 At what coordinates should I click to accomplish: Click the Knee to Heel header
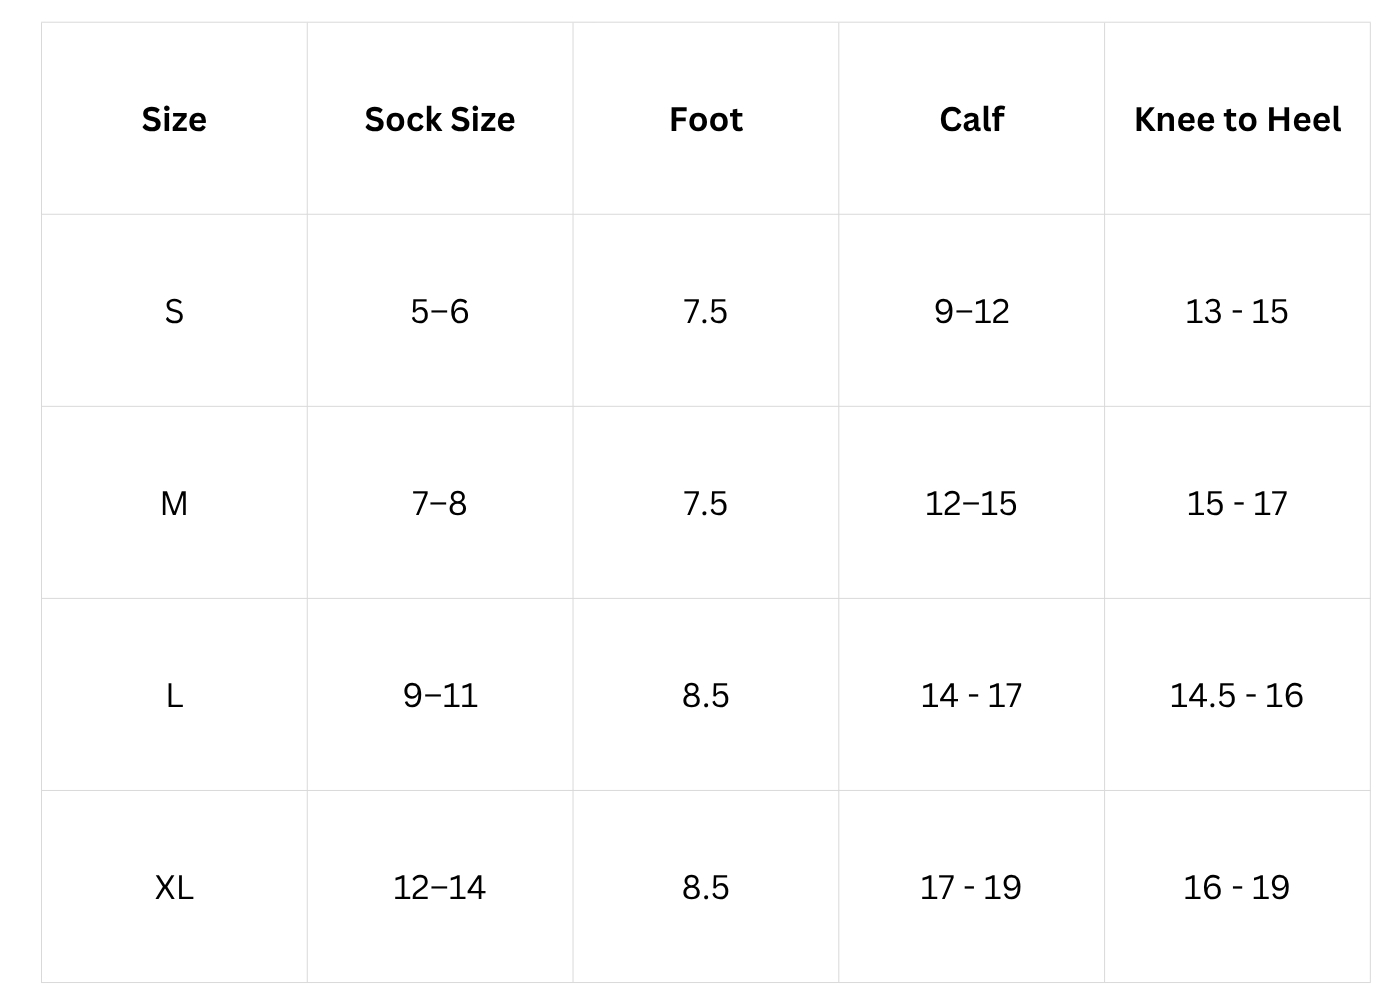coord(1237,119)
